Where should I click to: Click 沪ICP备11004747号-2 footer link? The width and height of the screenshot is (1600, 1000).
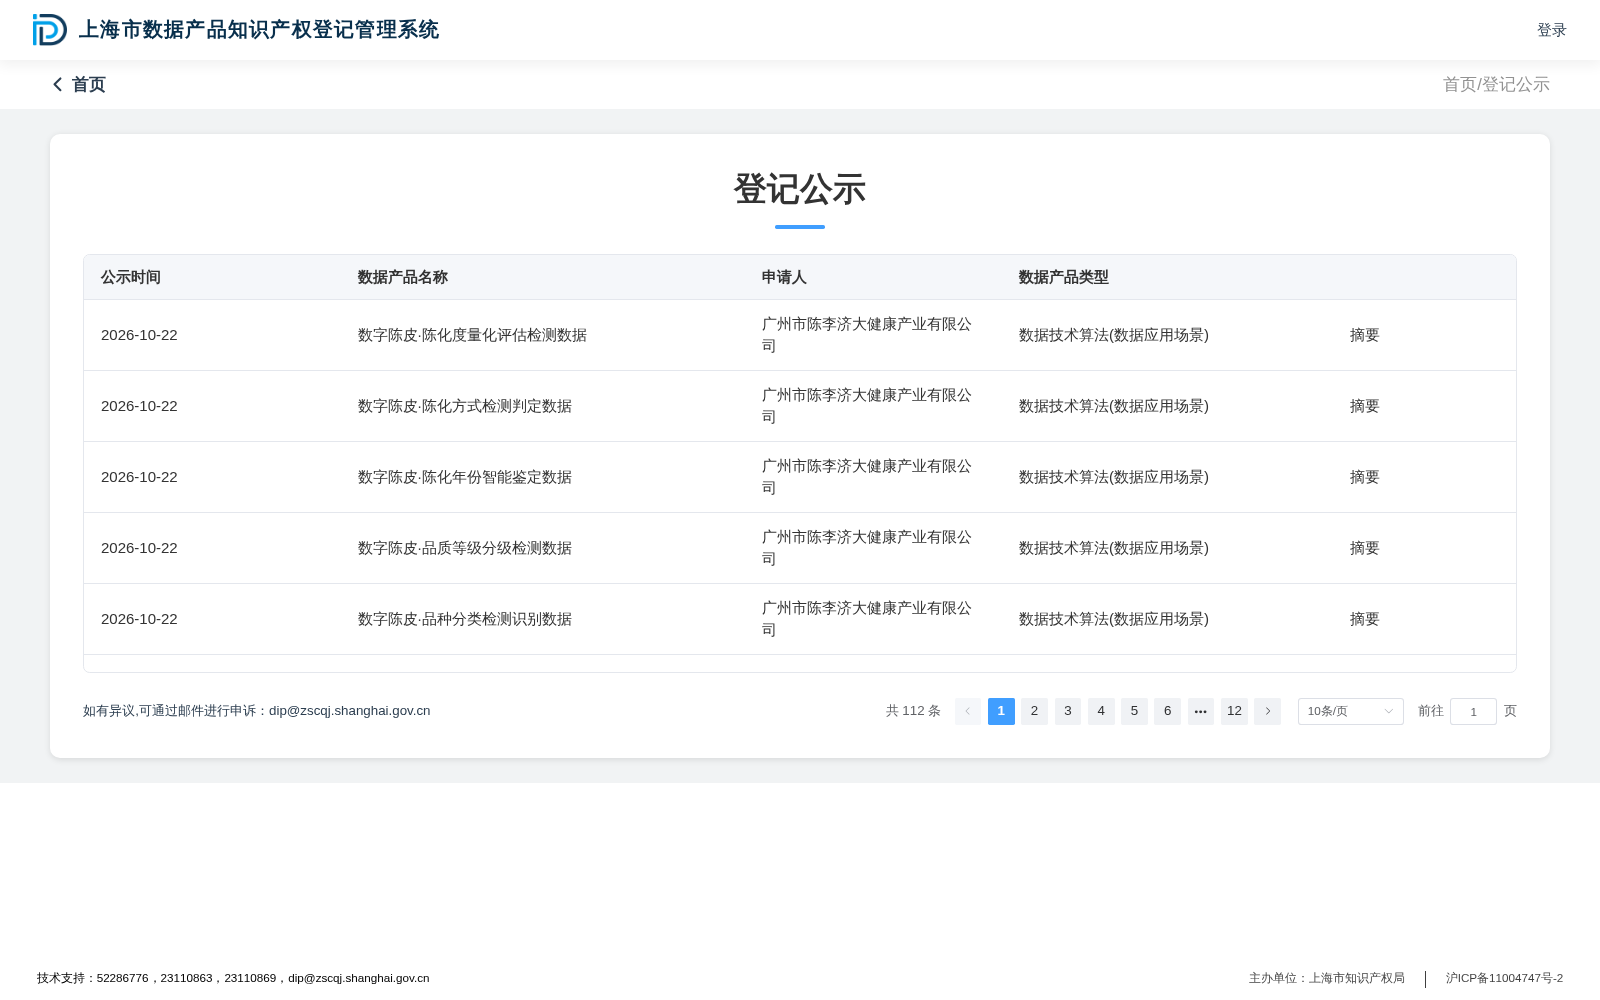(x=1504, y=978)
